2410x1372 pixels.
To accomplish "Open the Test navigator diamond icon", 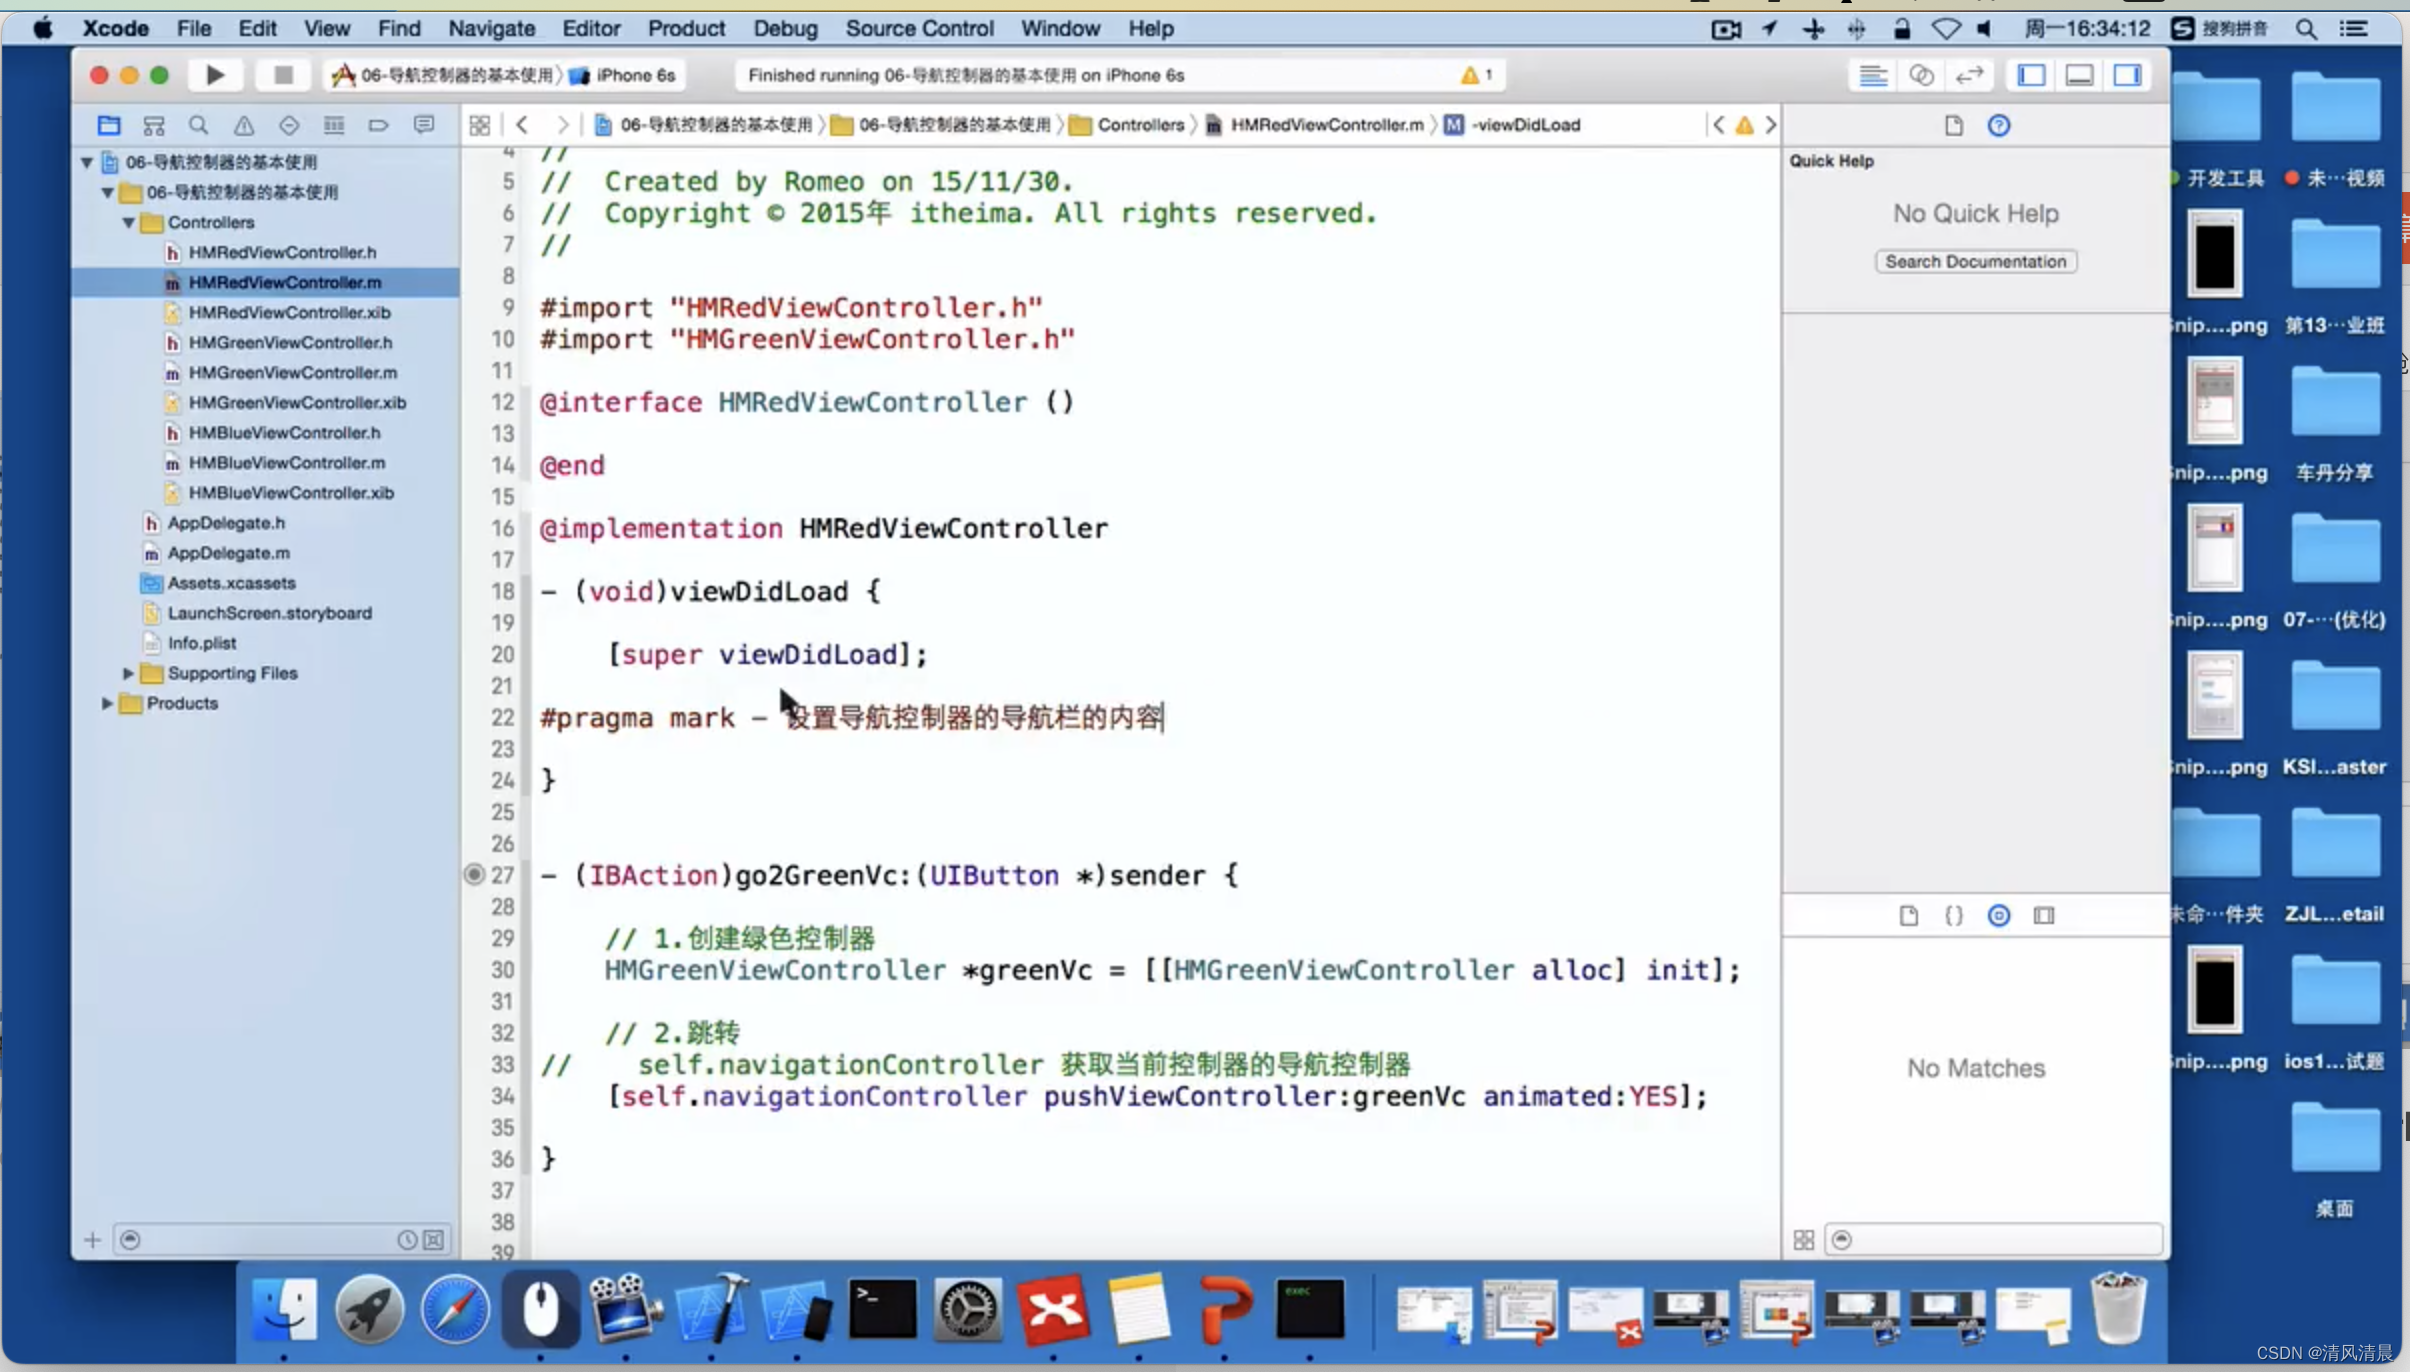I will [x=289, y=125].
